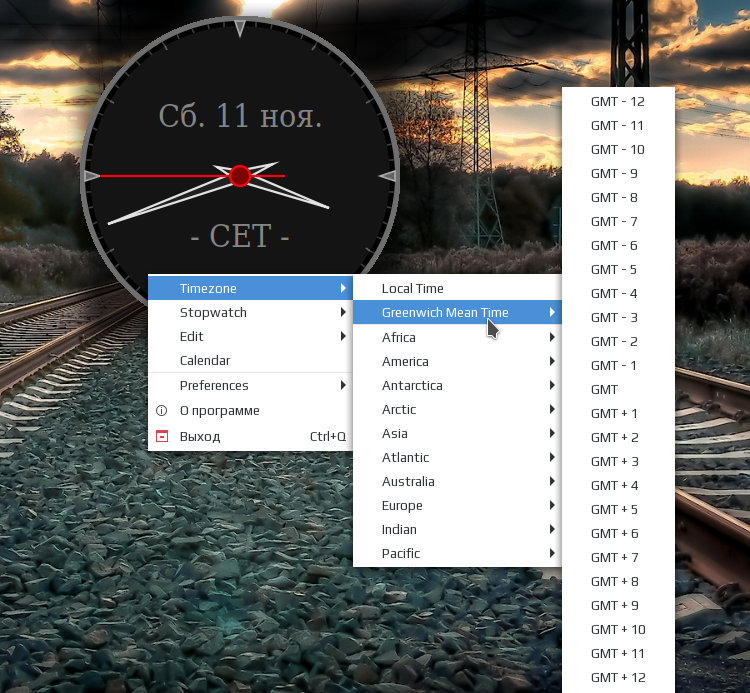Set timezone to GMT + 10

[618, 629]
